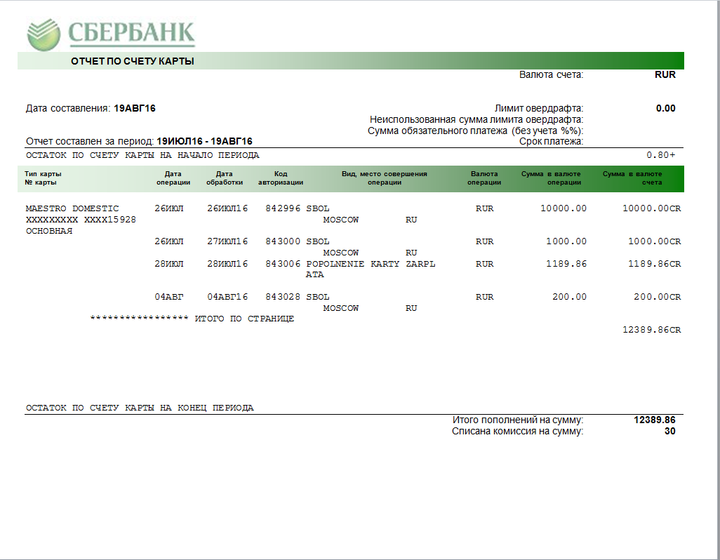Click the overdraft limit value 0.00
This screenshot has width=720, height=560.
665,108
